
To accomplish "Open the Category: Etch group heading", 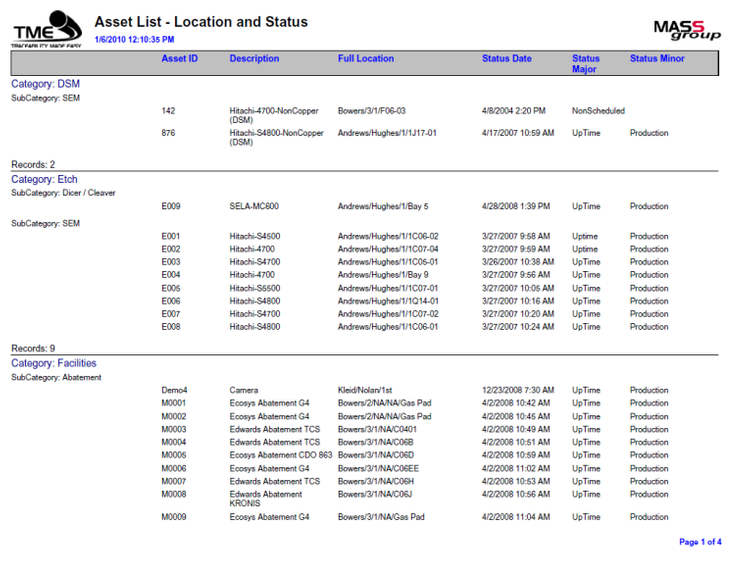I will point(44,179).
